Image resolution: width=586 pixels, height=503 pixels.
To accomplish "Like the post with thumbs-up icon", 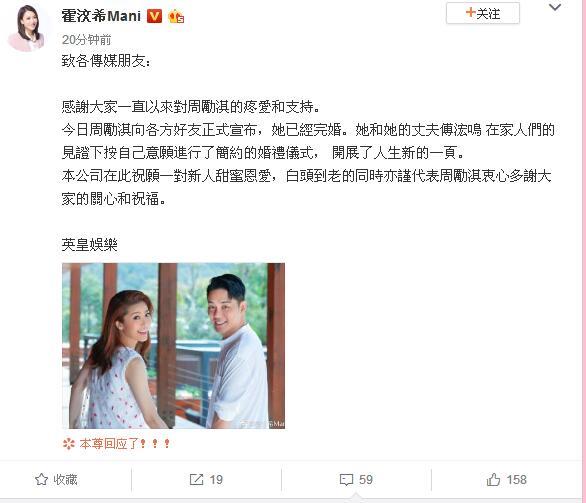I will (x=493, y=479).
